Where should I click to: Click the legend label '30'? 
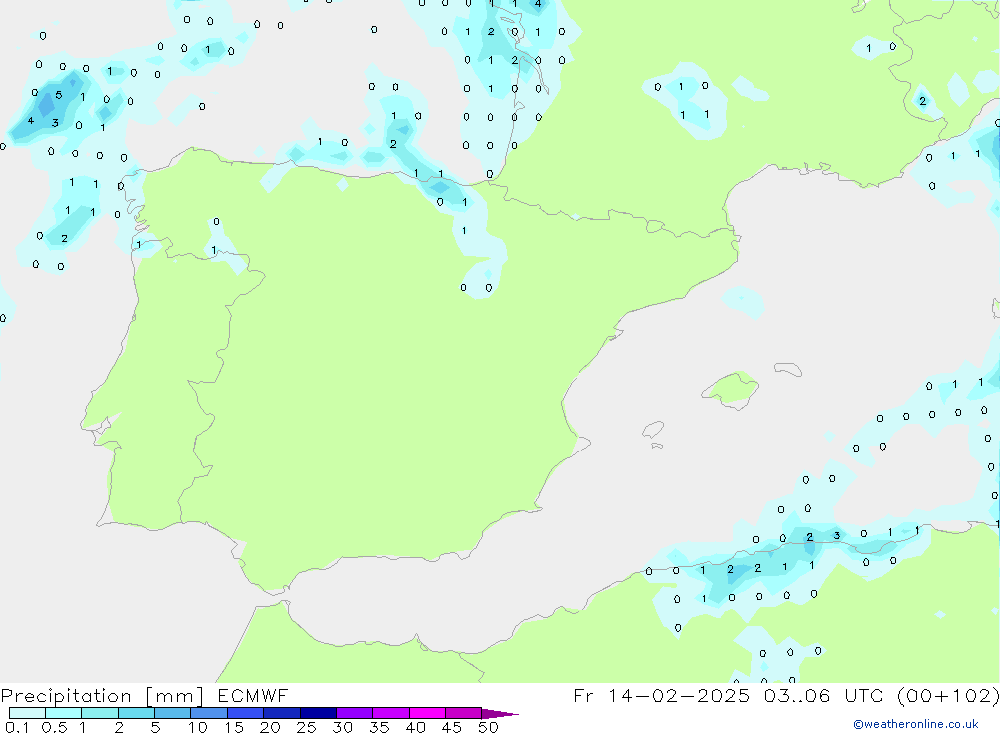[x=342, y=727]
